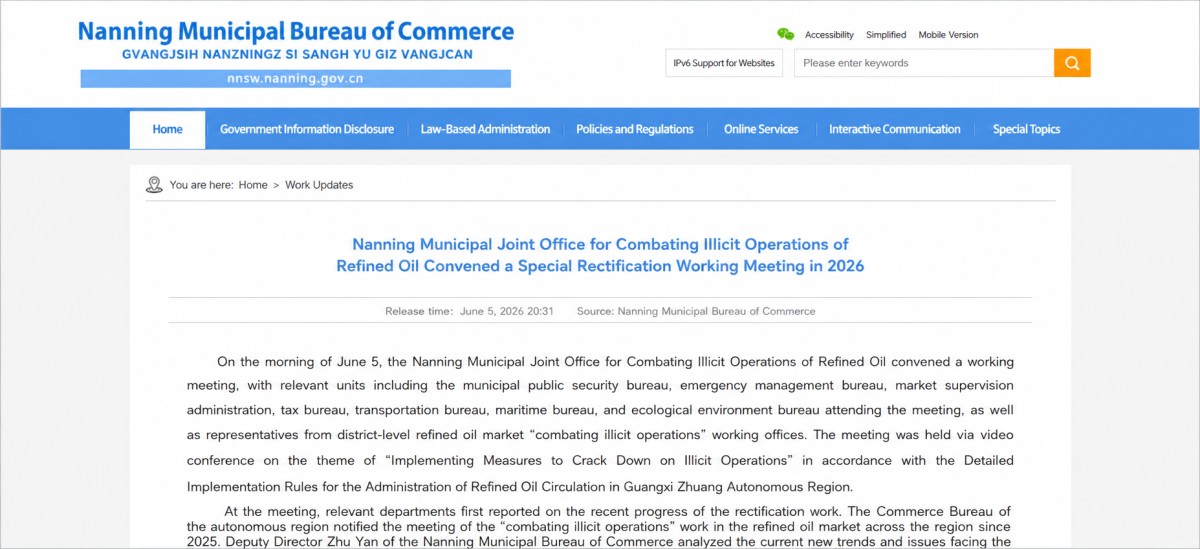1200x549 pixels.
Task: Click the Nanning Municipal Bureau of Commerce logo
Action: 296,32
